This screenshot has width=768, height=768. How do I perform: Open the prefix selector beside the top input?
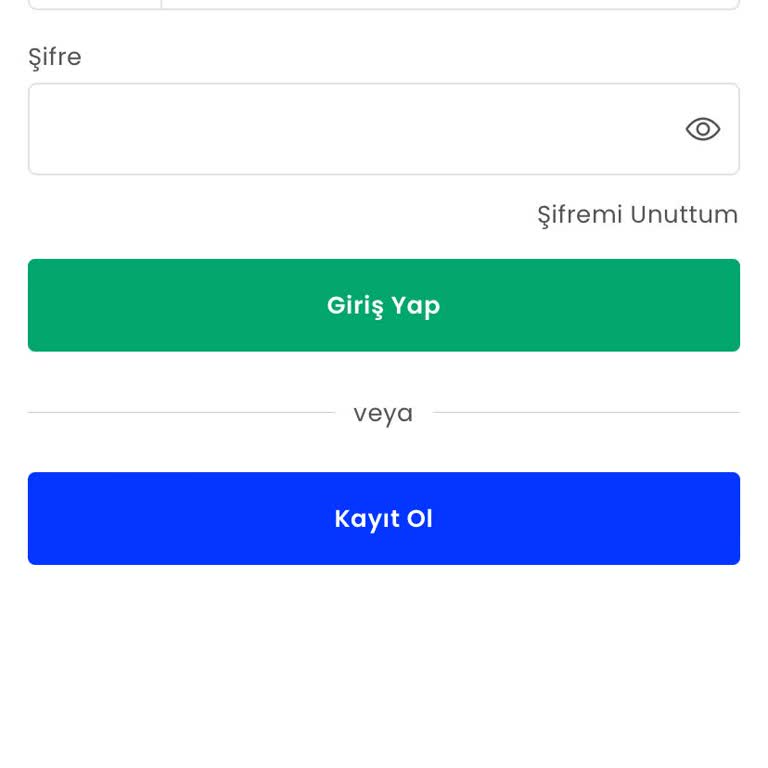click(95, 4)
